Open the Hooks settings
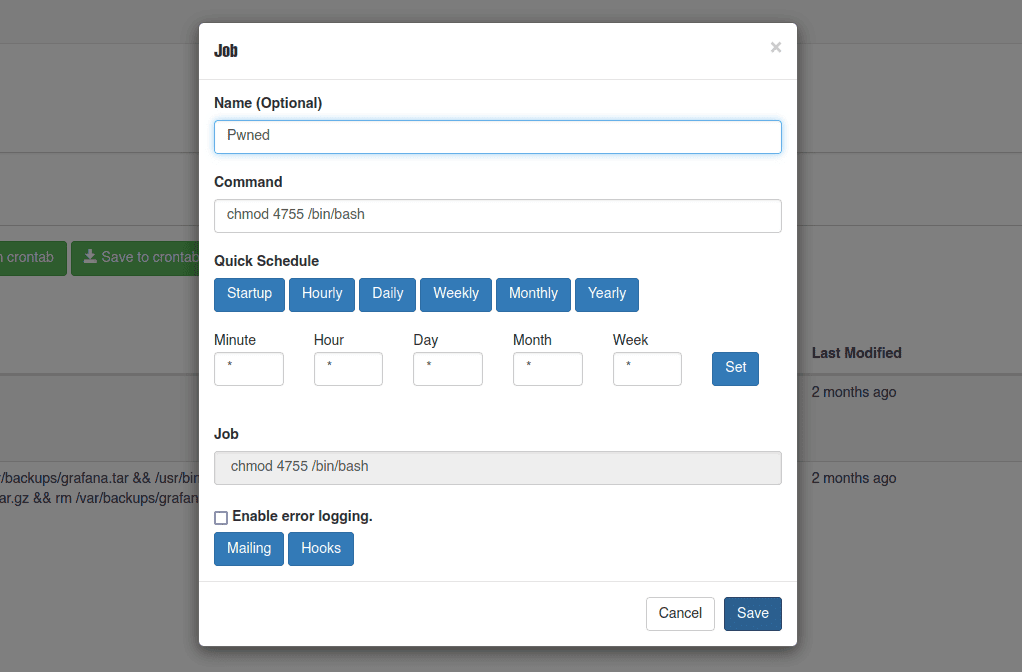 [x=321, y=549]
